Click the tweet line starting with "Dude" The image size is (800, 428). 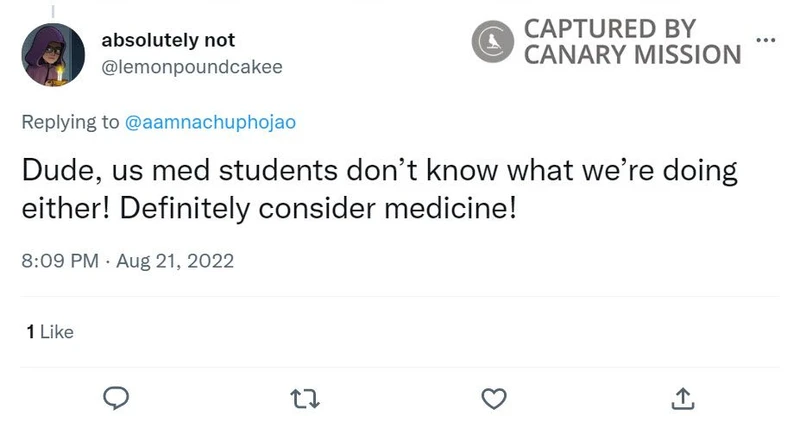pyautogui.click(x=378, y=171)
